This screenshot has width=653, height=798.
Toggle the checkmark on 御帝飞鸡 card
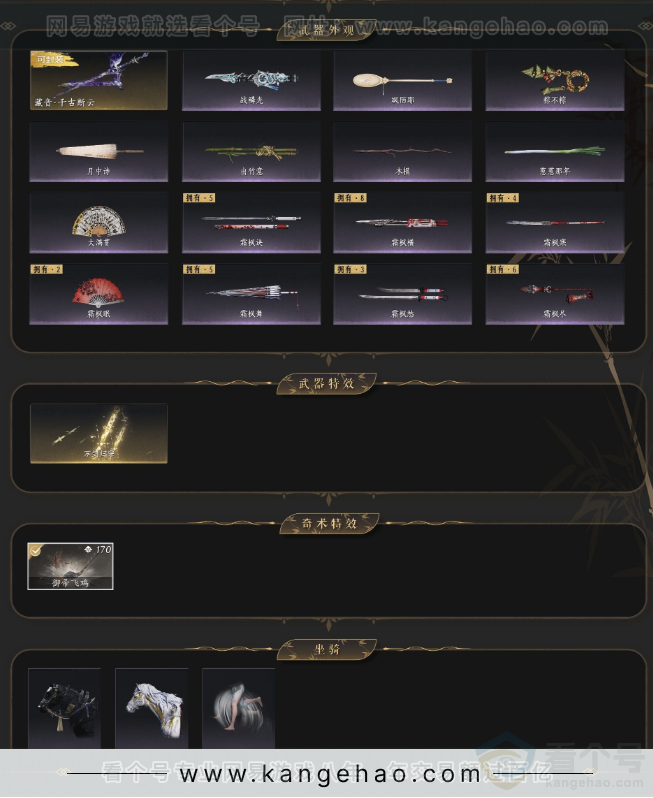35,550
